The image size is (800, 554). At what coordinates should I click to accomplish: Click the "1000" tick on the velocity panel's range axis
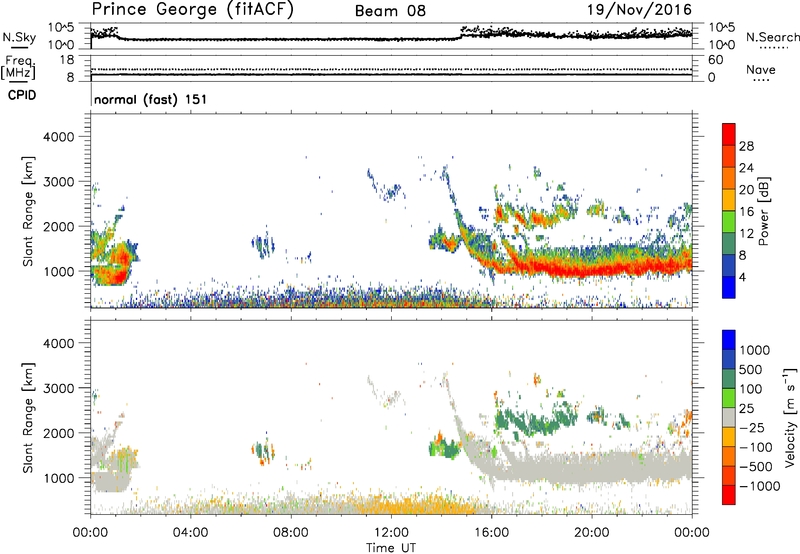pos(59,478)
